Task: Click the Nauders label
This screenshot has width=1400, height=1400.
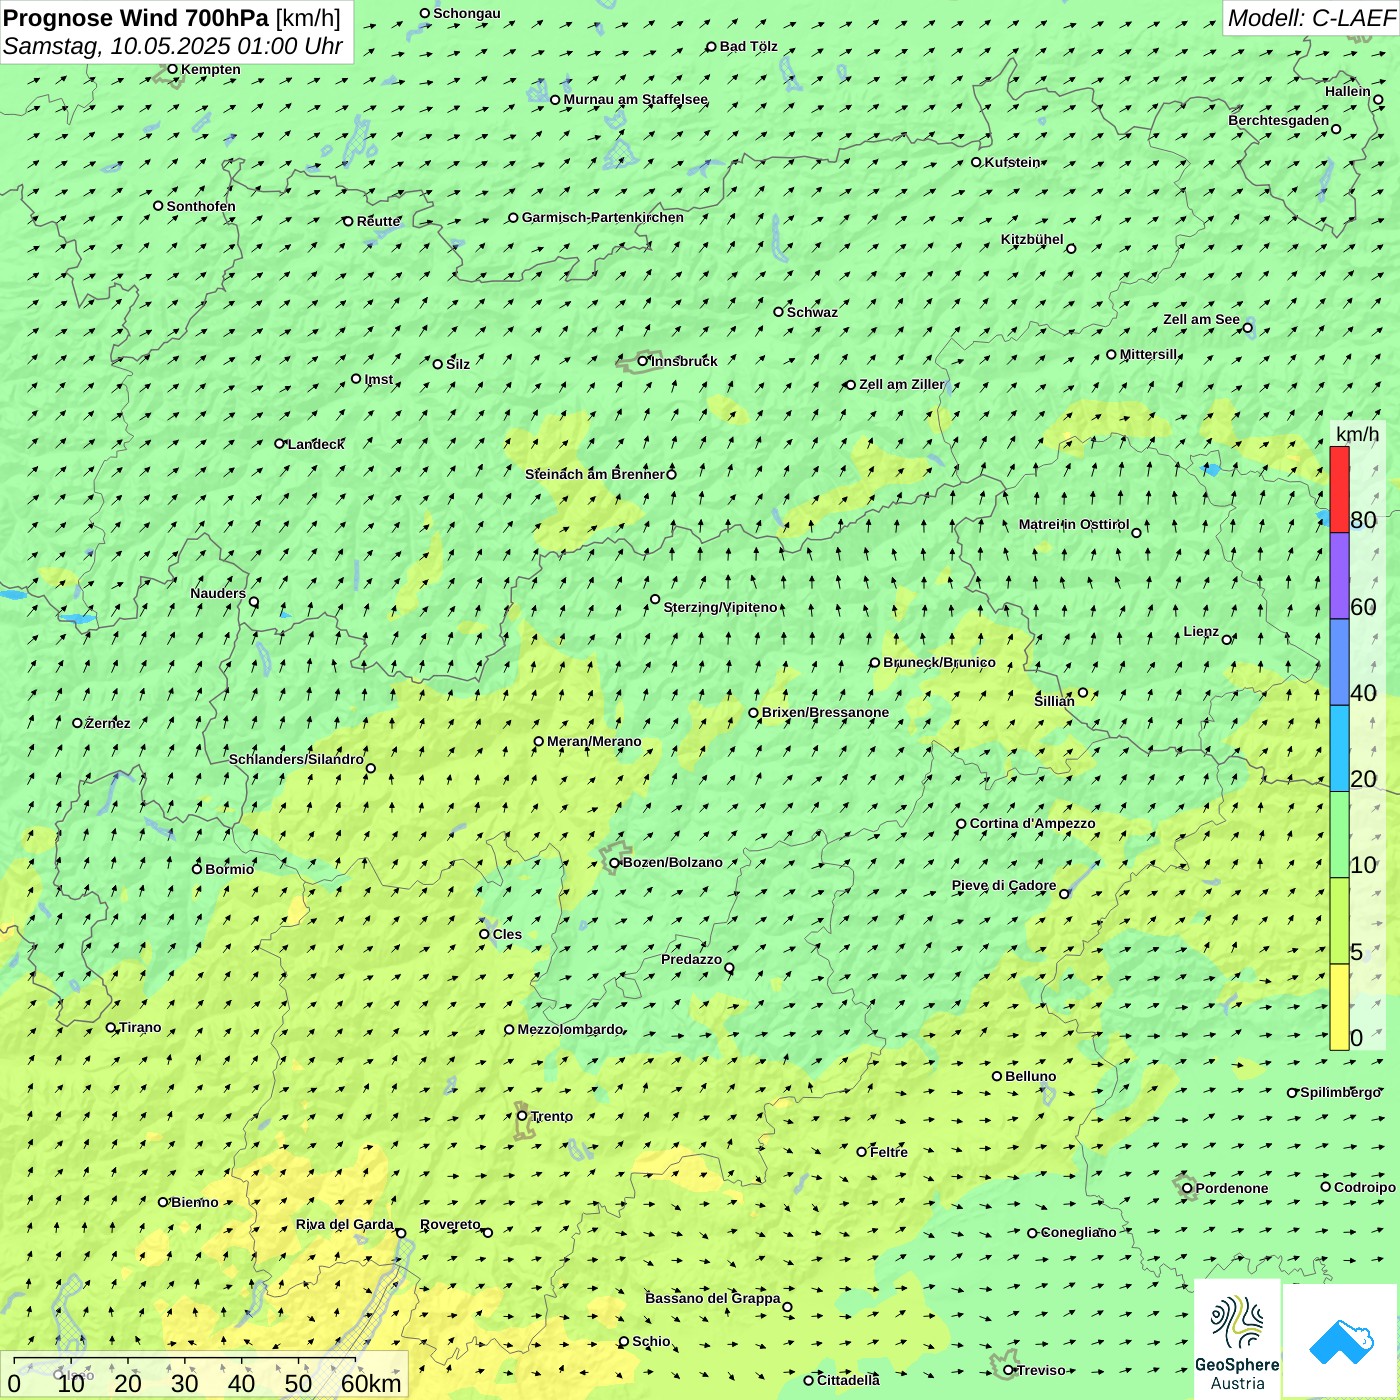Action: [x=217, y=593]
